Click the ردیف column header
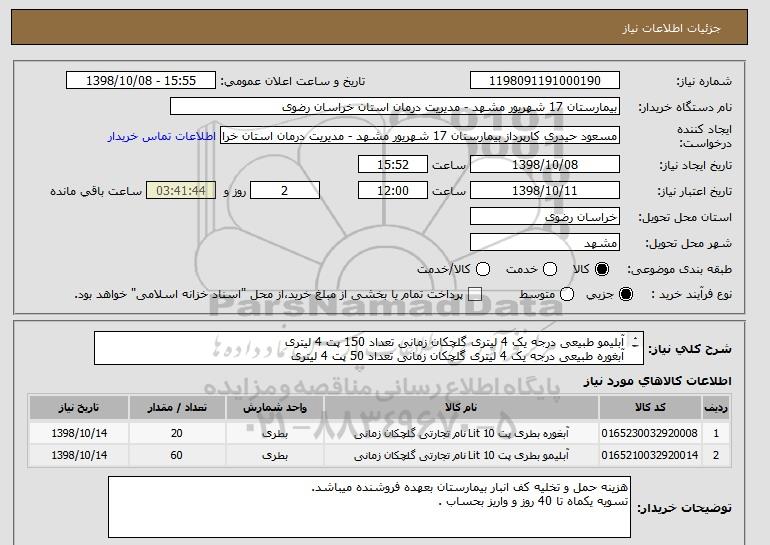Screen dimensions: 770x545 coord(716,408)
